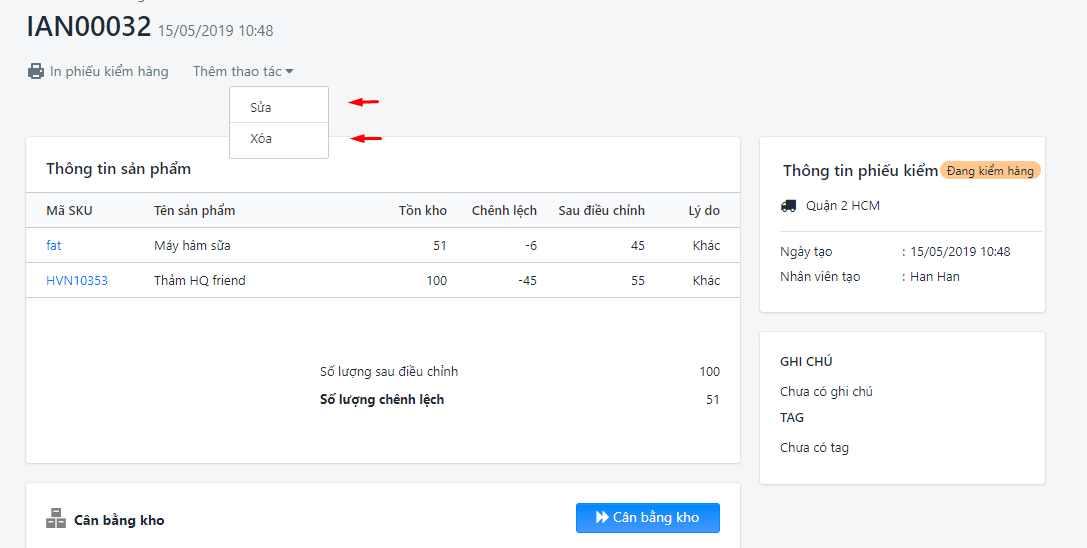Click the TAG heading
Screen dimensions: 1087x548
(x=792, y=418)
